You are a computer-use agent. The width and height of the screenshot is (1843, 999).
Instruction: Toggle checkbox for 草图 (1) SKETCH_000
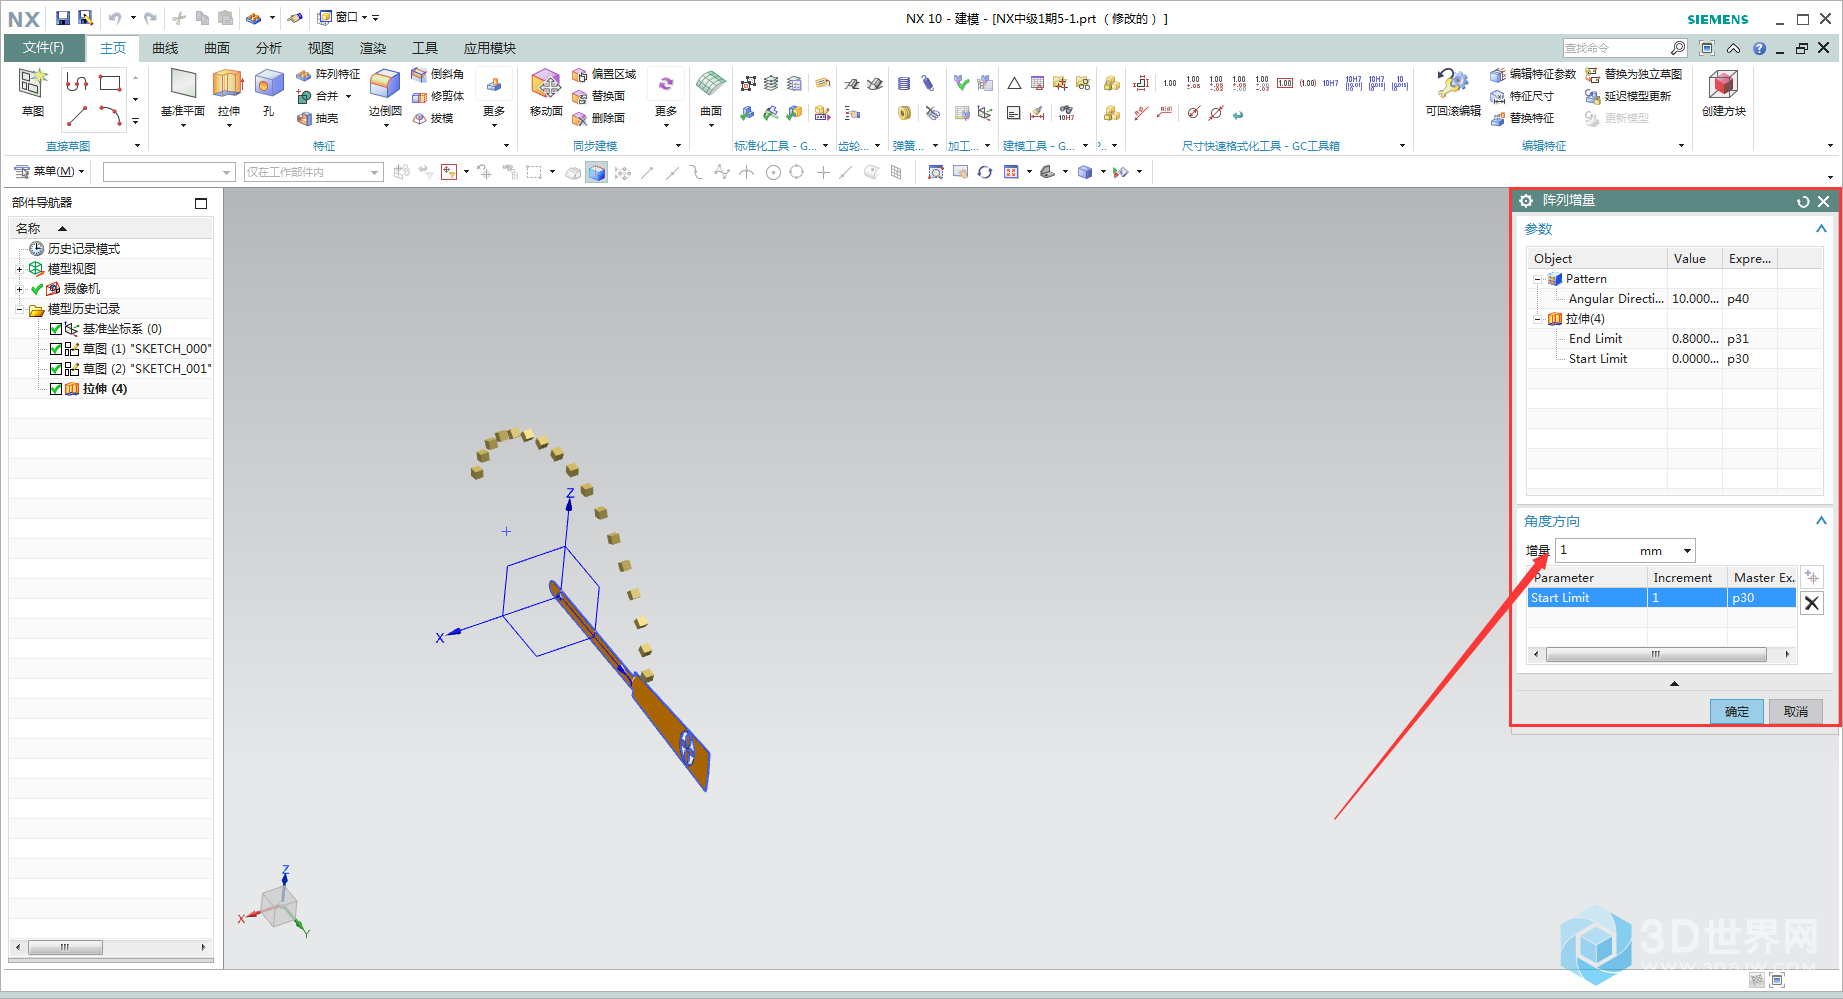coord(56,349)
